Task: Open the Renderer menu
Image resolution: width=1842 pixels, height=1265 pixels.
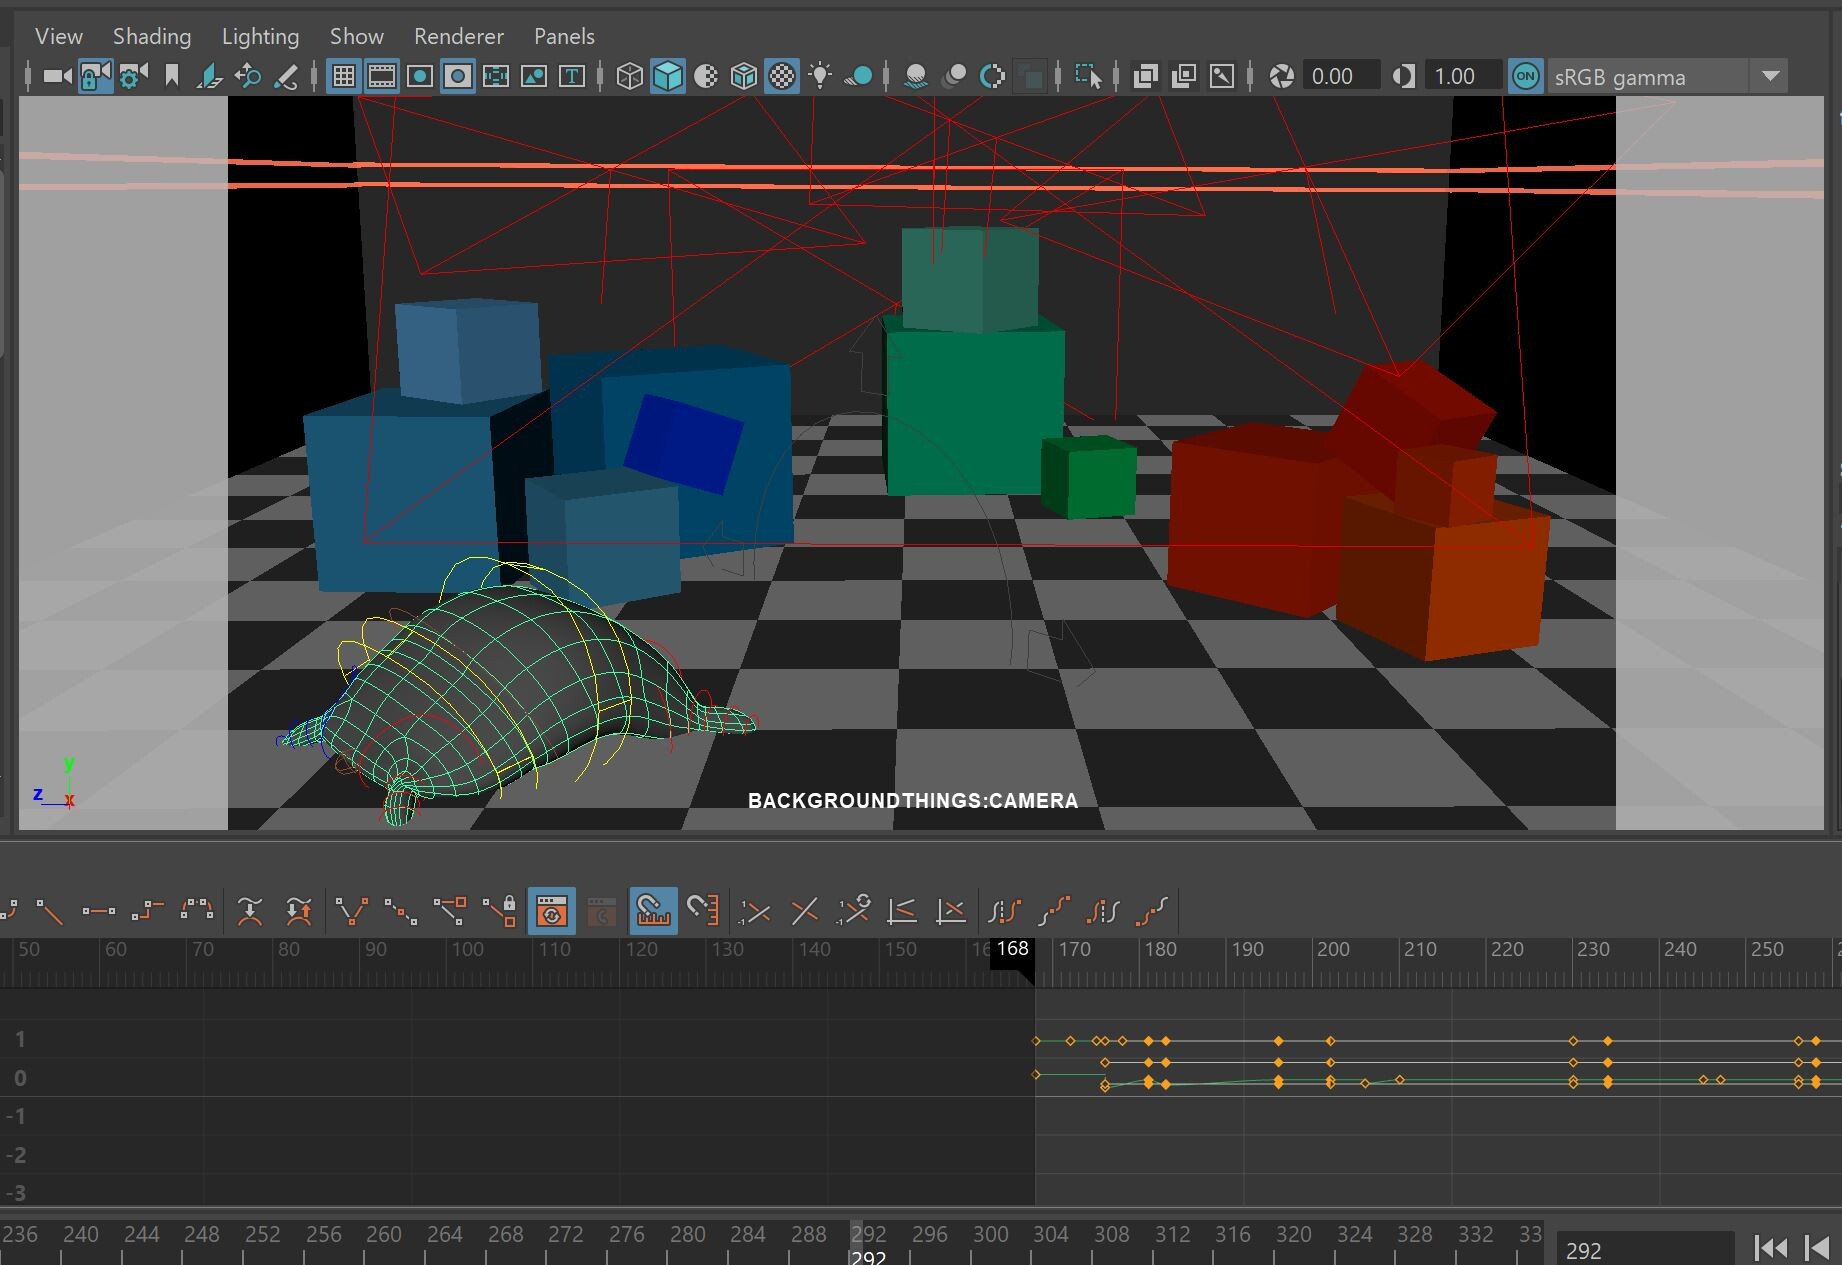Action: pos(458,36)
